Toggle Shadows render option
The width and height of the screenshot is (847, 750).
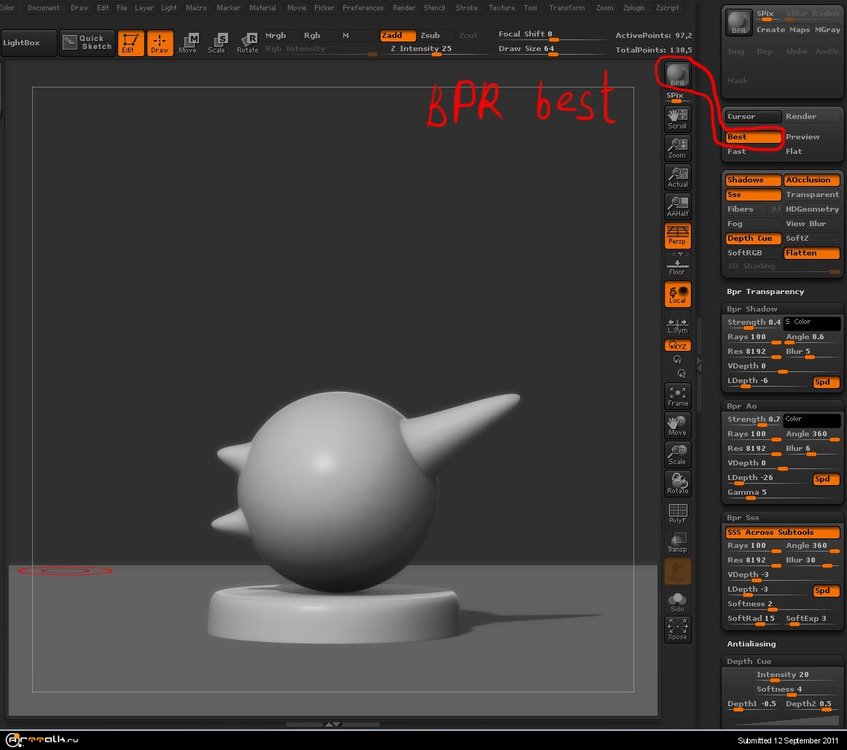pyautogui.click(x=753, y=180)
